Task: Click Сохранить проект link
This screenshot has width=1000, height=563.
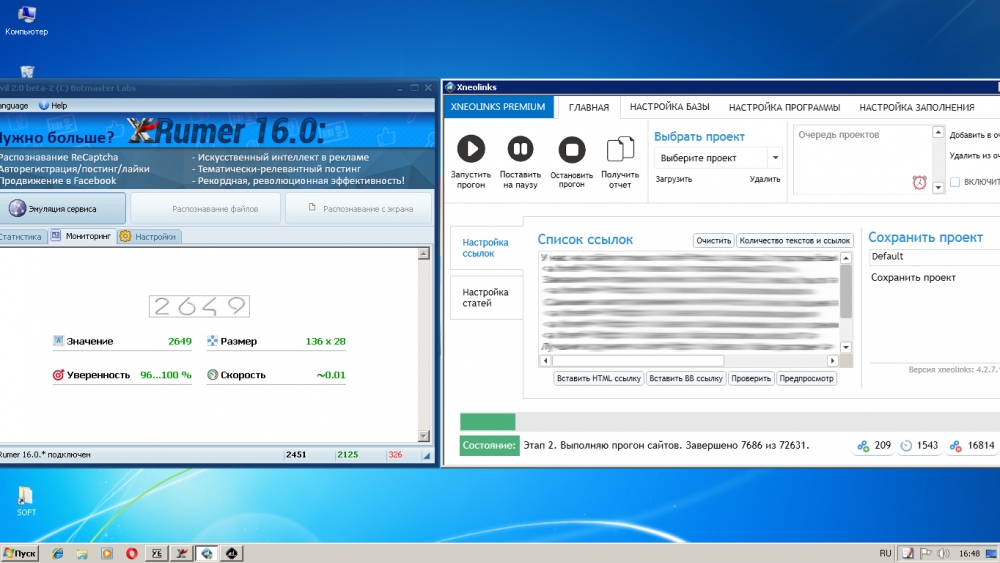Action: point(913,277)
